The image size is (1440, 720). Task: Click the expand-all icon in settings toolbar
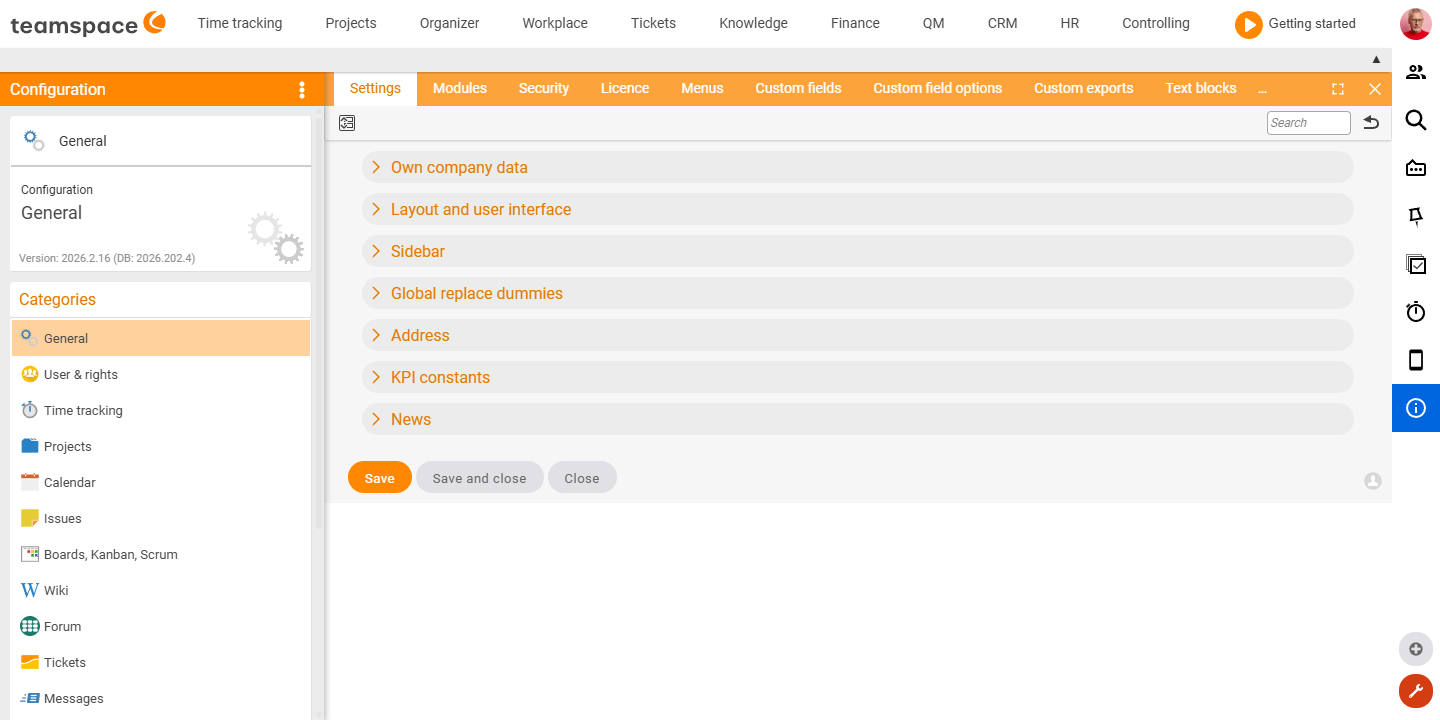click(347, 123)
